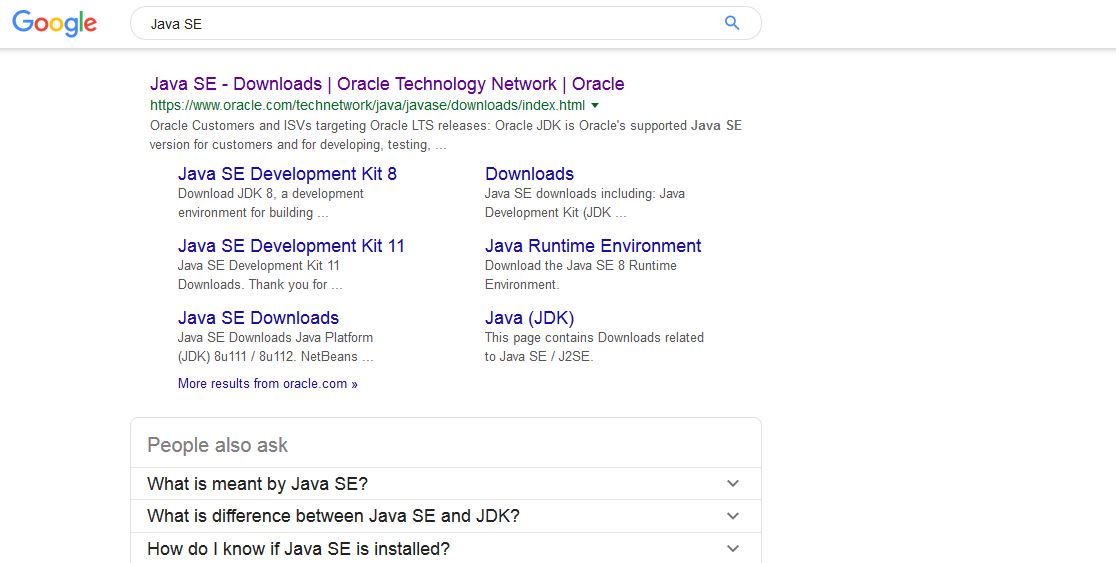Click the People also ask heading
This screenshot has height=563, width=1116.
pyautogui.click(x=217, y=445)
